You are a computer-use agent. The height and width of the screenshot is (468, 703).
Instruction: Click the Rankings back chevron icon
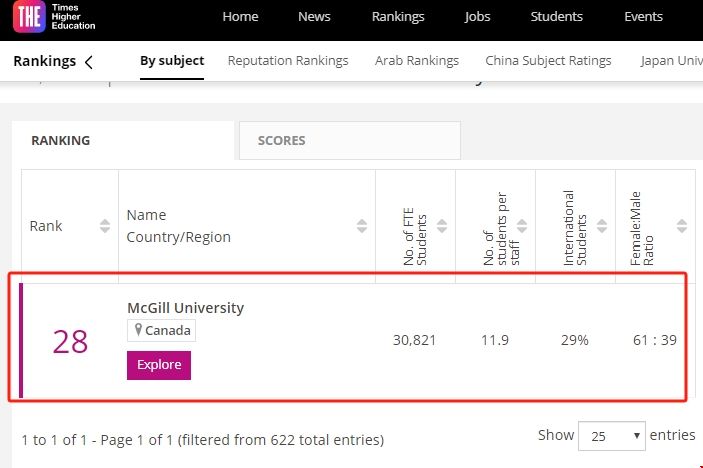(x=89, y=62)
